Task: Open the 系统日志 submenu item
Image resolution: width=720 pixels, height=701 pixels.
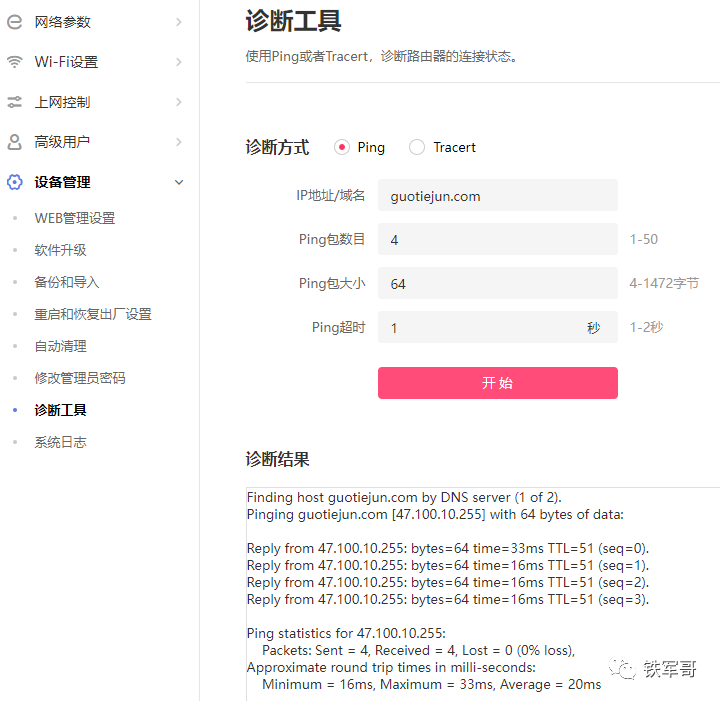Action: [61, 442]
